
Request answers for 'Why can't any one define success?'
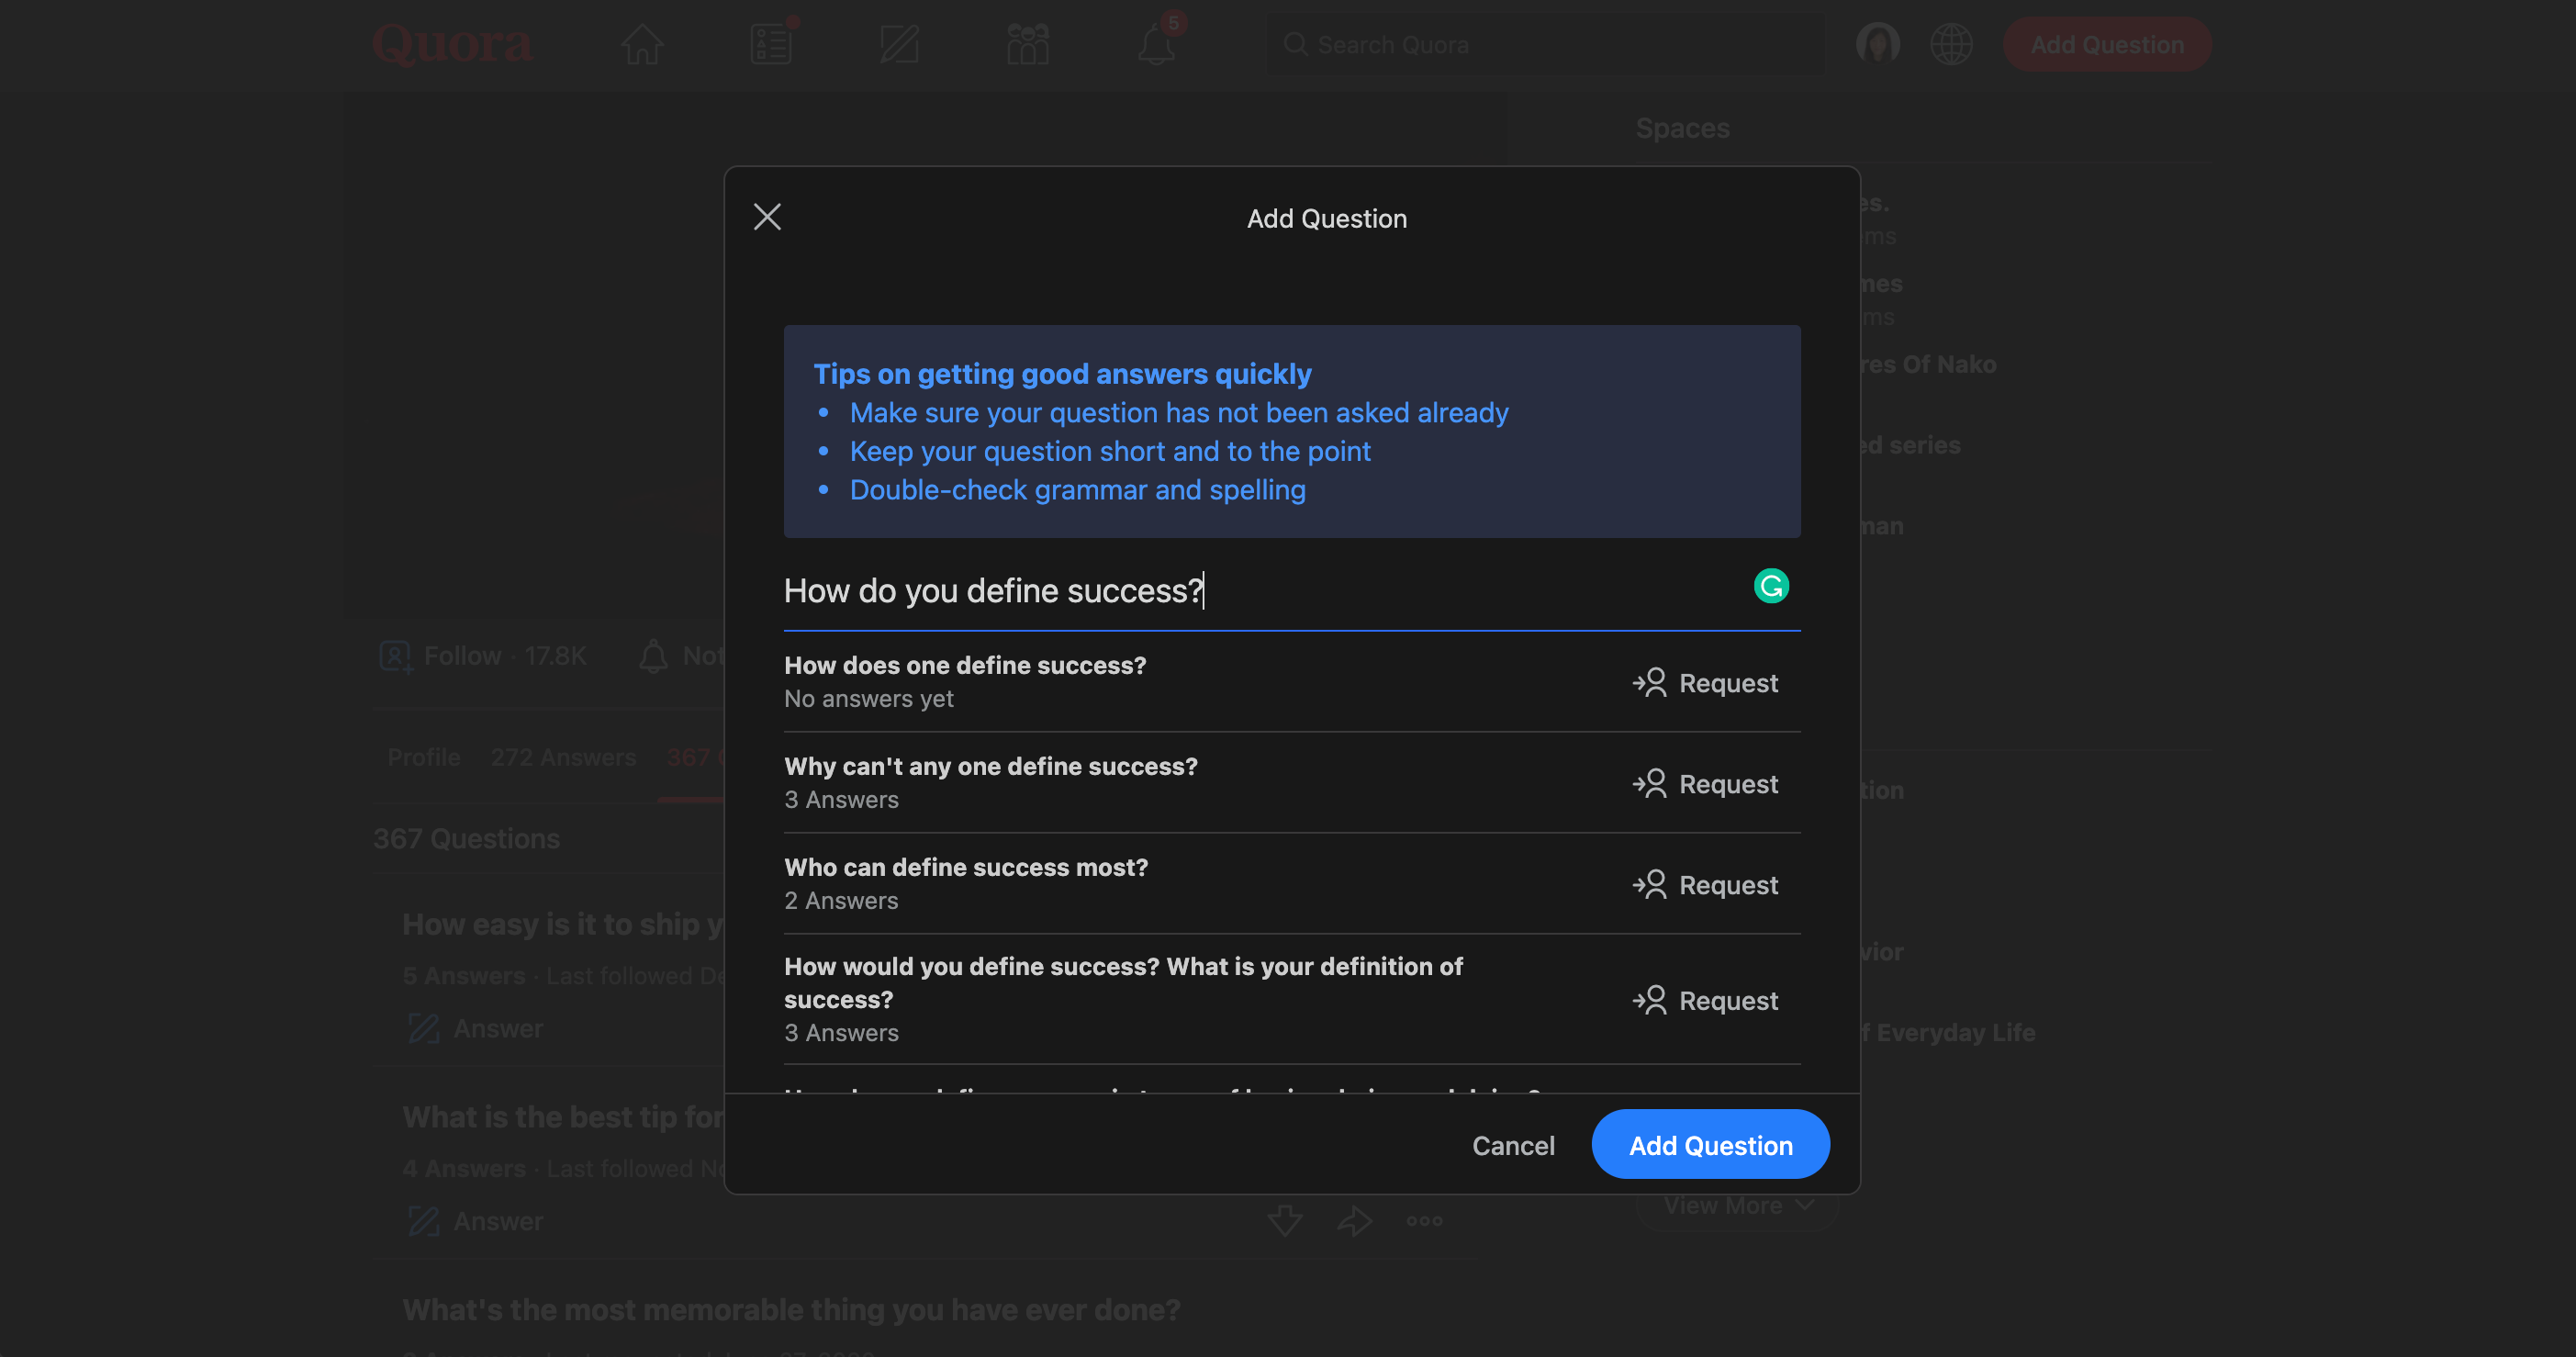point(1705,784)
